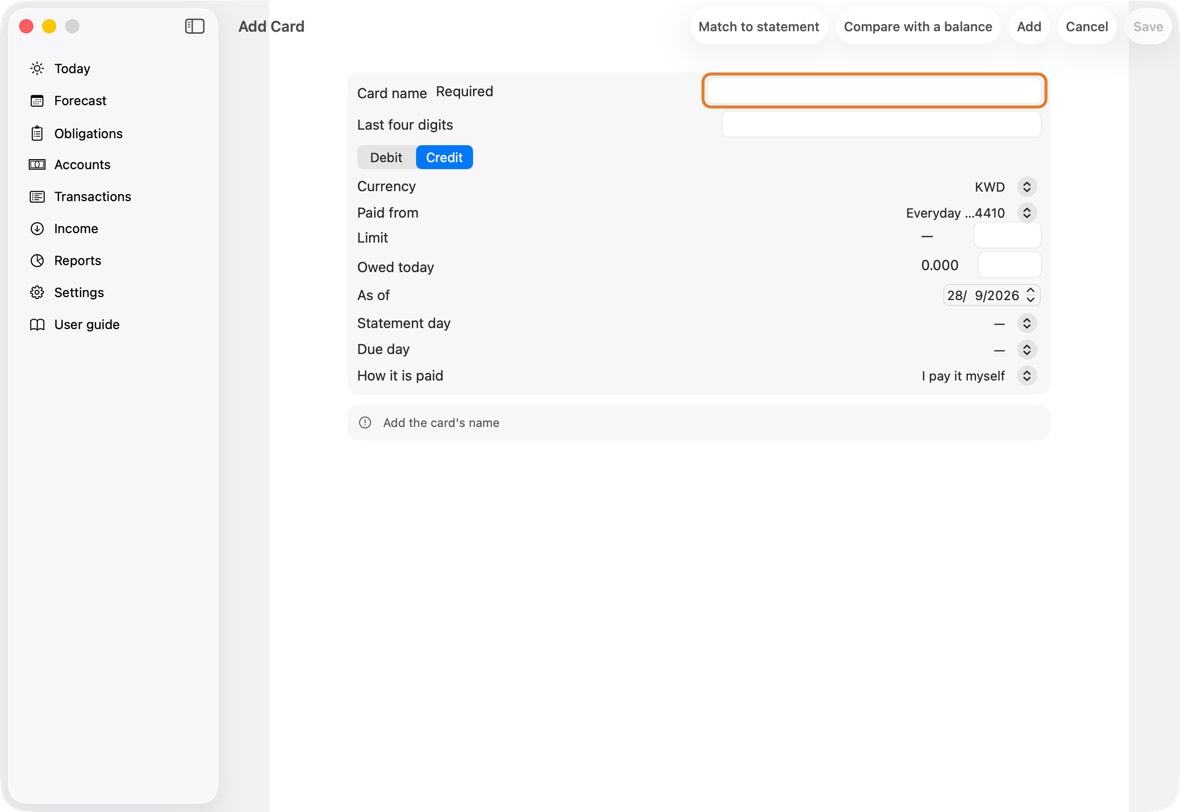Image resolution: width=1180 pixels, height=812 pixels.
Task: Click the Last four digits field
Action: (881, 124)
